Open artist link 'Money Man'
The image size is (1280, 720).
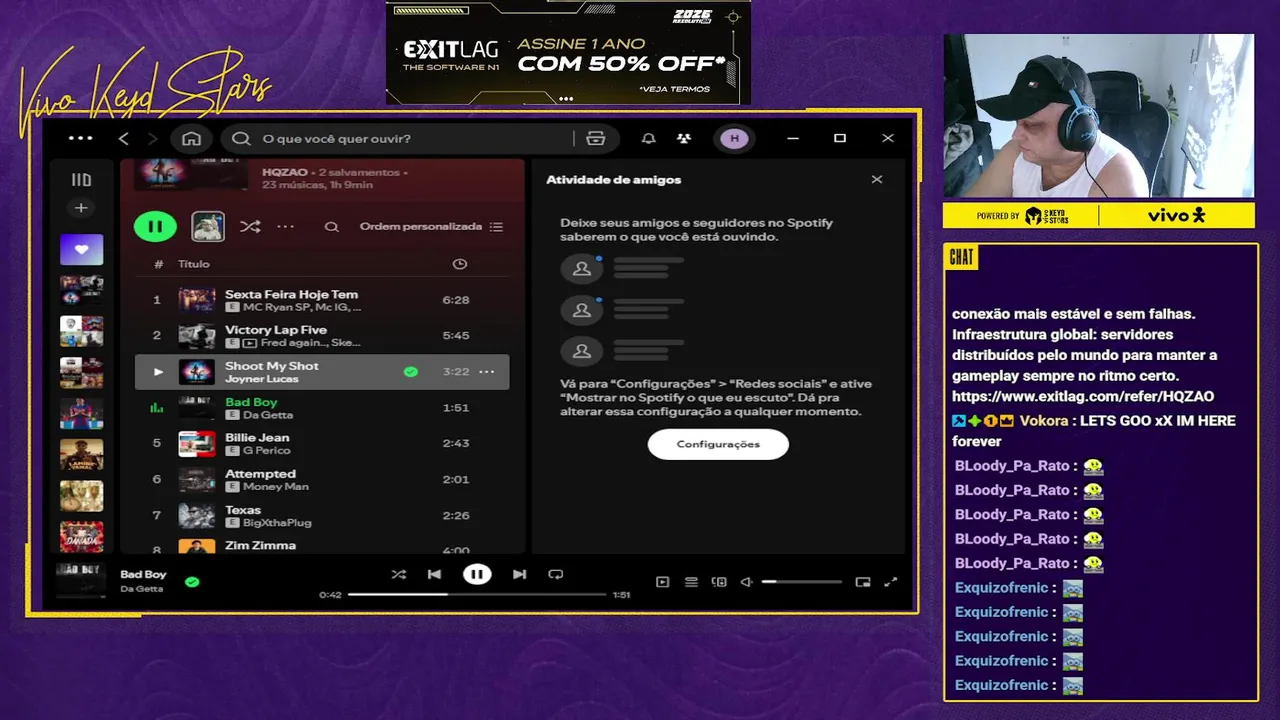[x=275, y=486]
